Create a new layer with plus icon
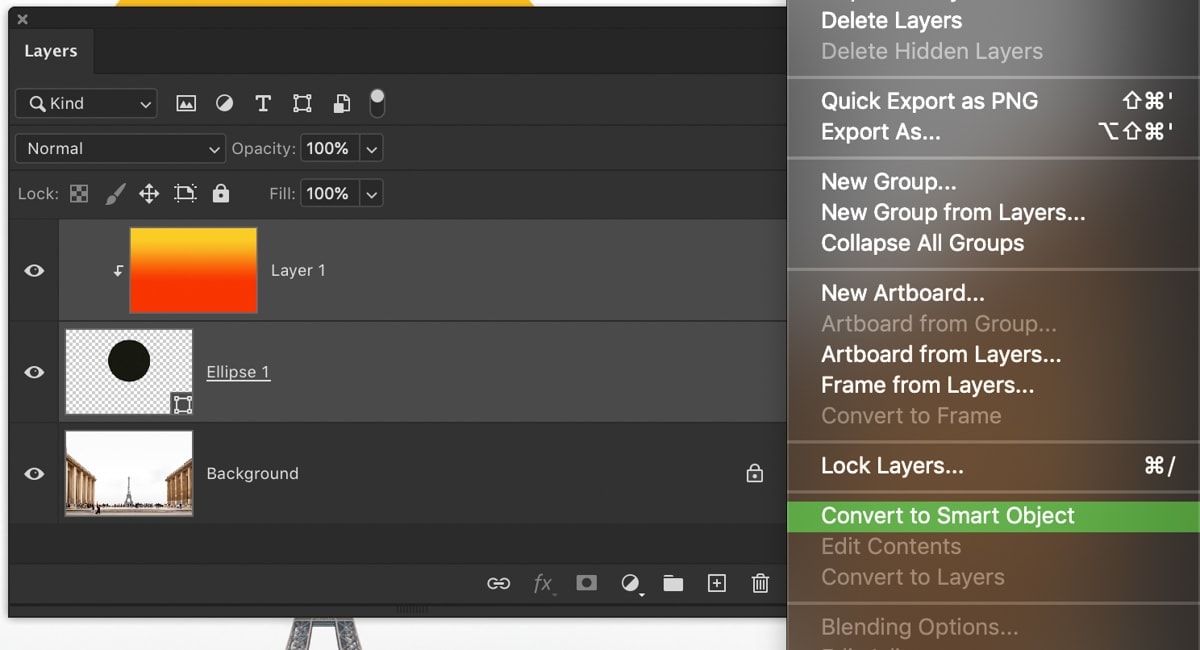Screen dimensions: 1200x650 pos(717,583)
